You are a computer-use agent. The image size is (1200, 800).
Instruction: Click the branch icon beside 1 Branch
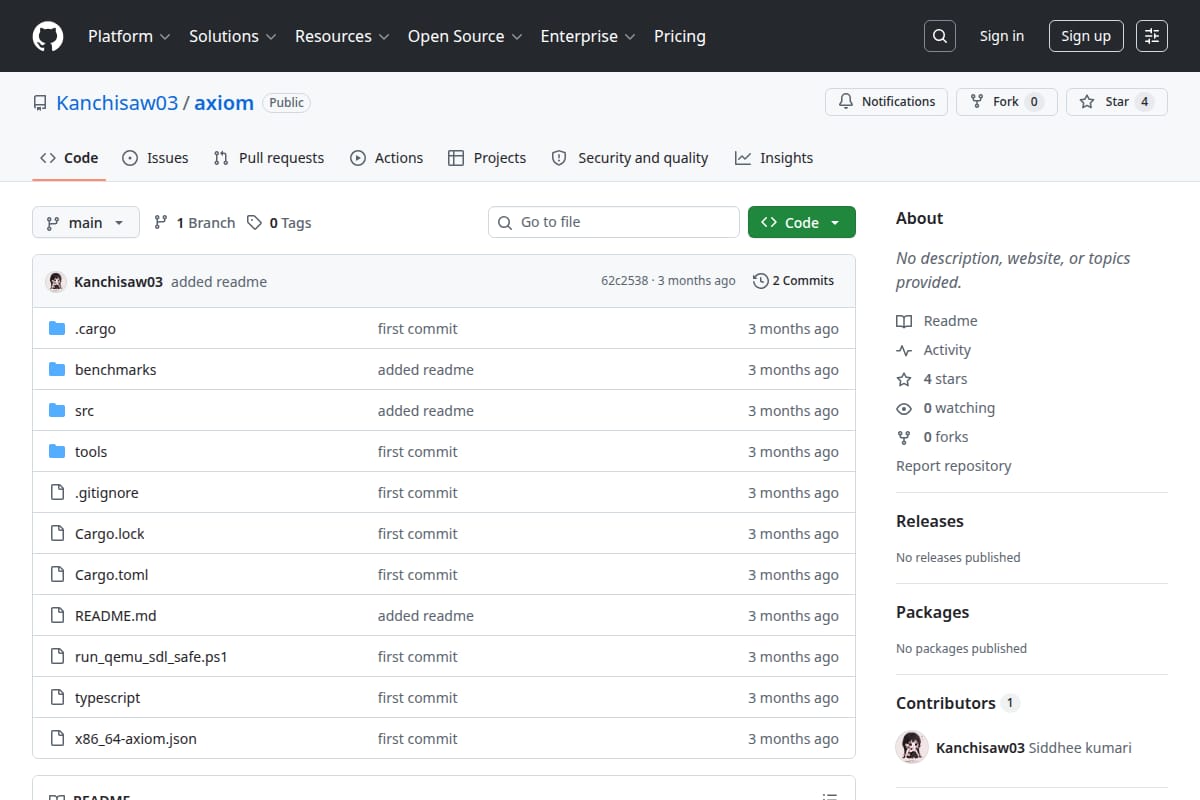click(x=161, y=223)
